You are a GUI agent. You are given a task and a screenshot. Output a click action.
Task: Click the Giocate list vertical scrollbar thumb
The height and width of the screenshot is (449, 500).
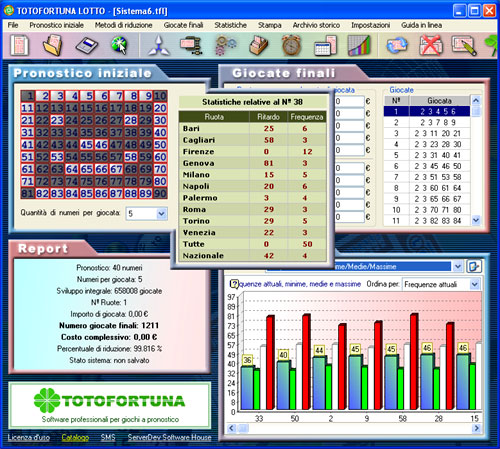click(476, 111)
